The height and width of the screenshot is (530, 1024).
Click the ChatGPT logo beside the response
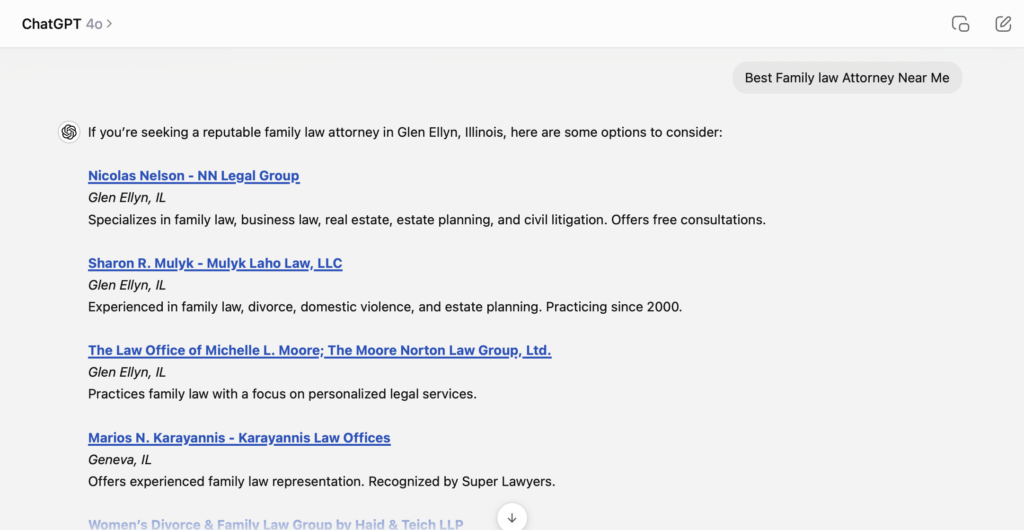tap(69, 132)
